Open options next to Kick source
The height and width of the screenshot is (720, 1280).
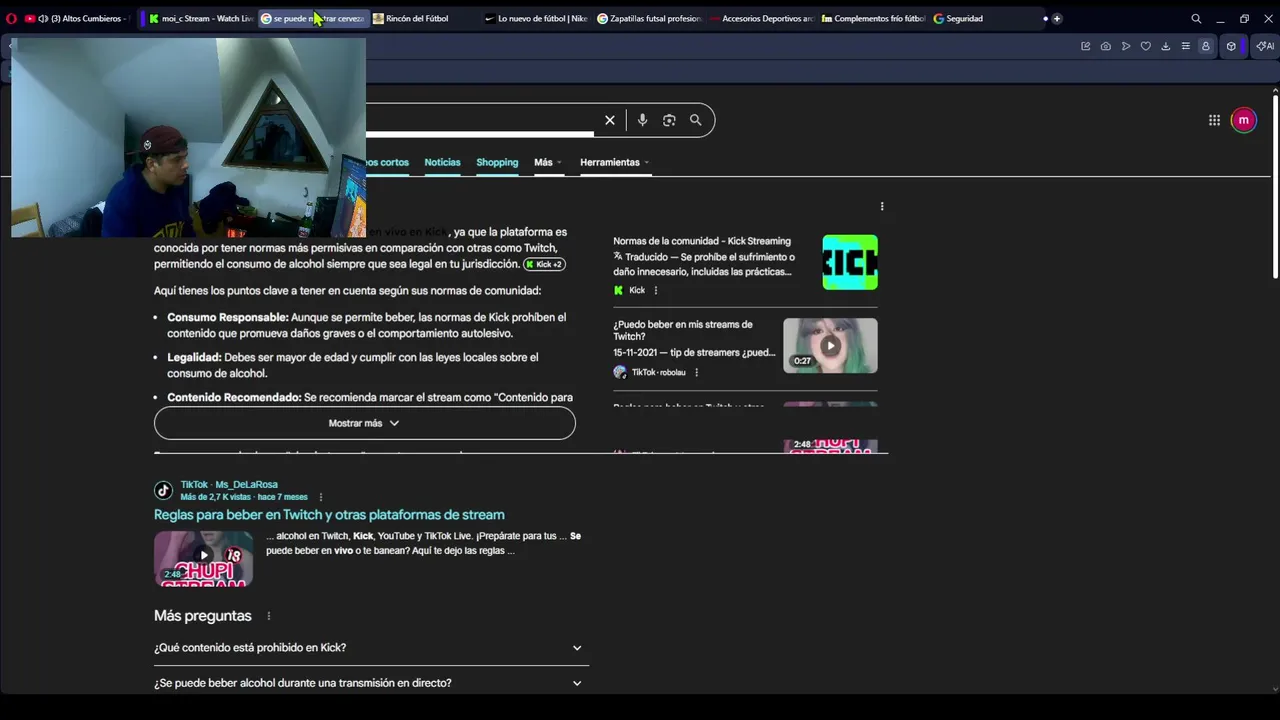[656, 290]
